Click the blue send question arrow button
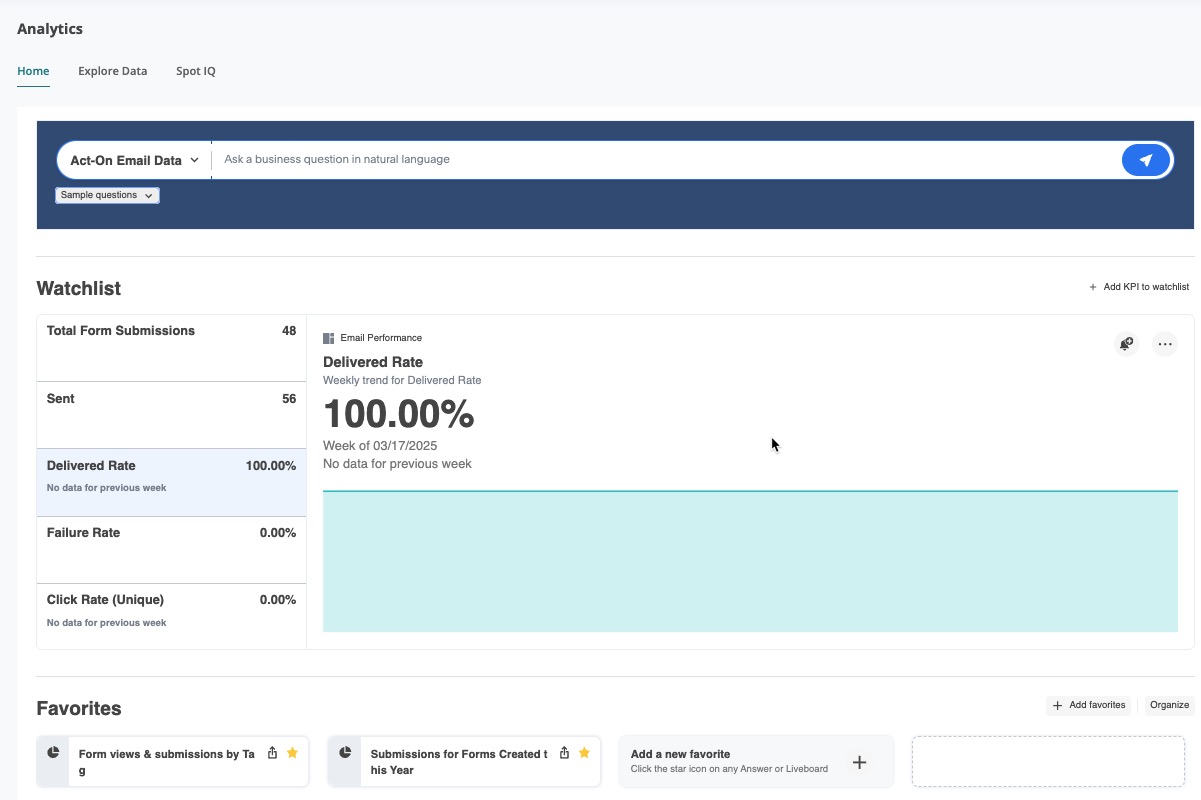1201x800 pixels. pos(1146,160)
